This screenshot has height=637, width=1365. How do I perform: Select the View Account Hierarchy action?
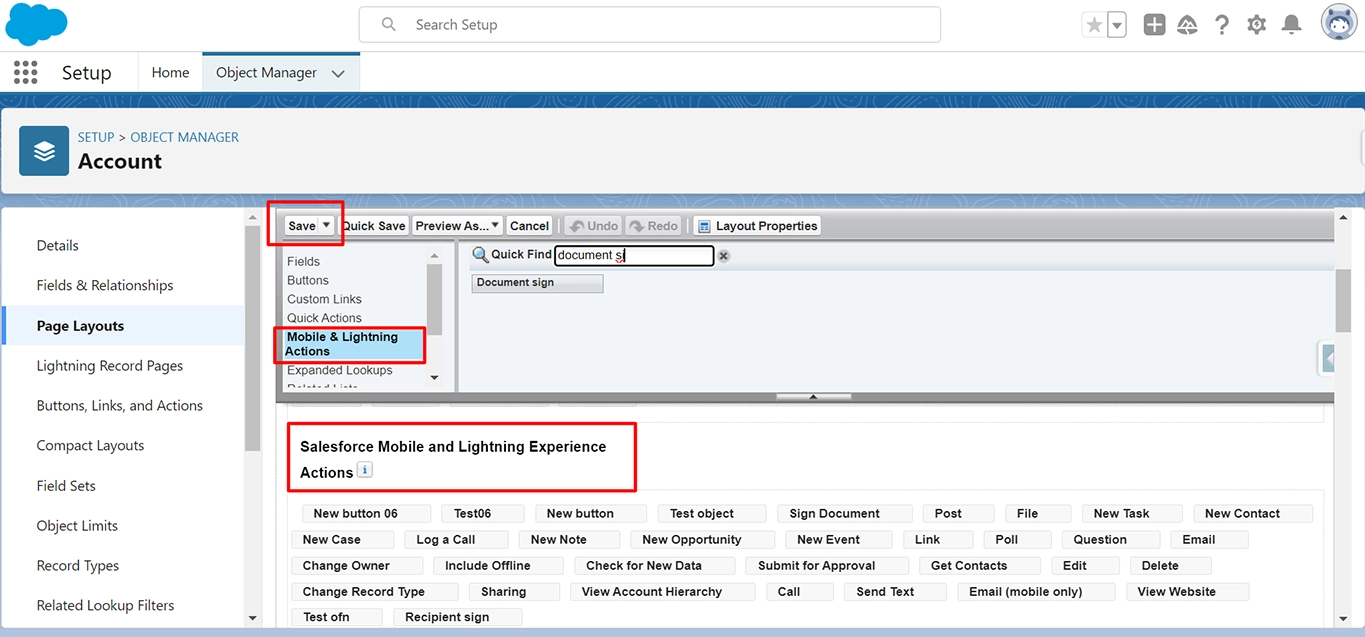click(x=662, y=591)
